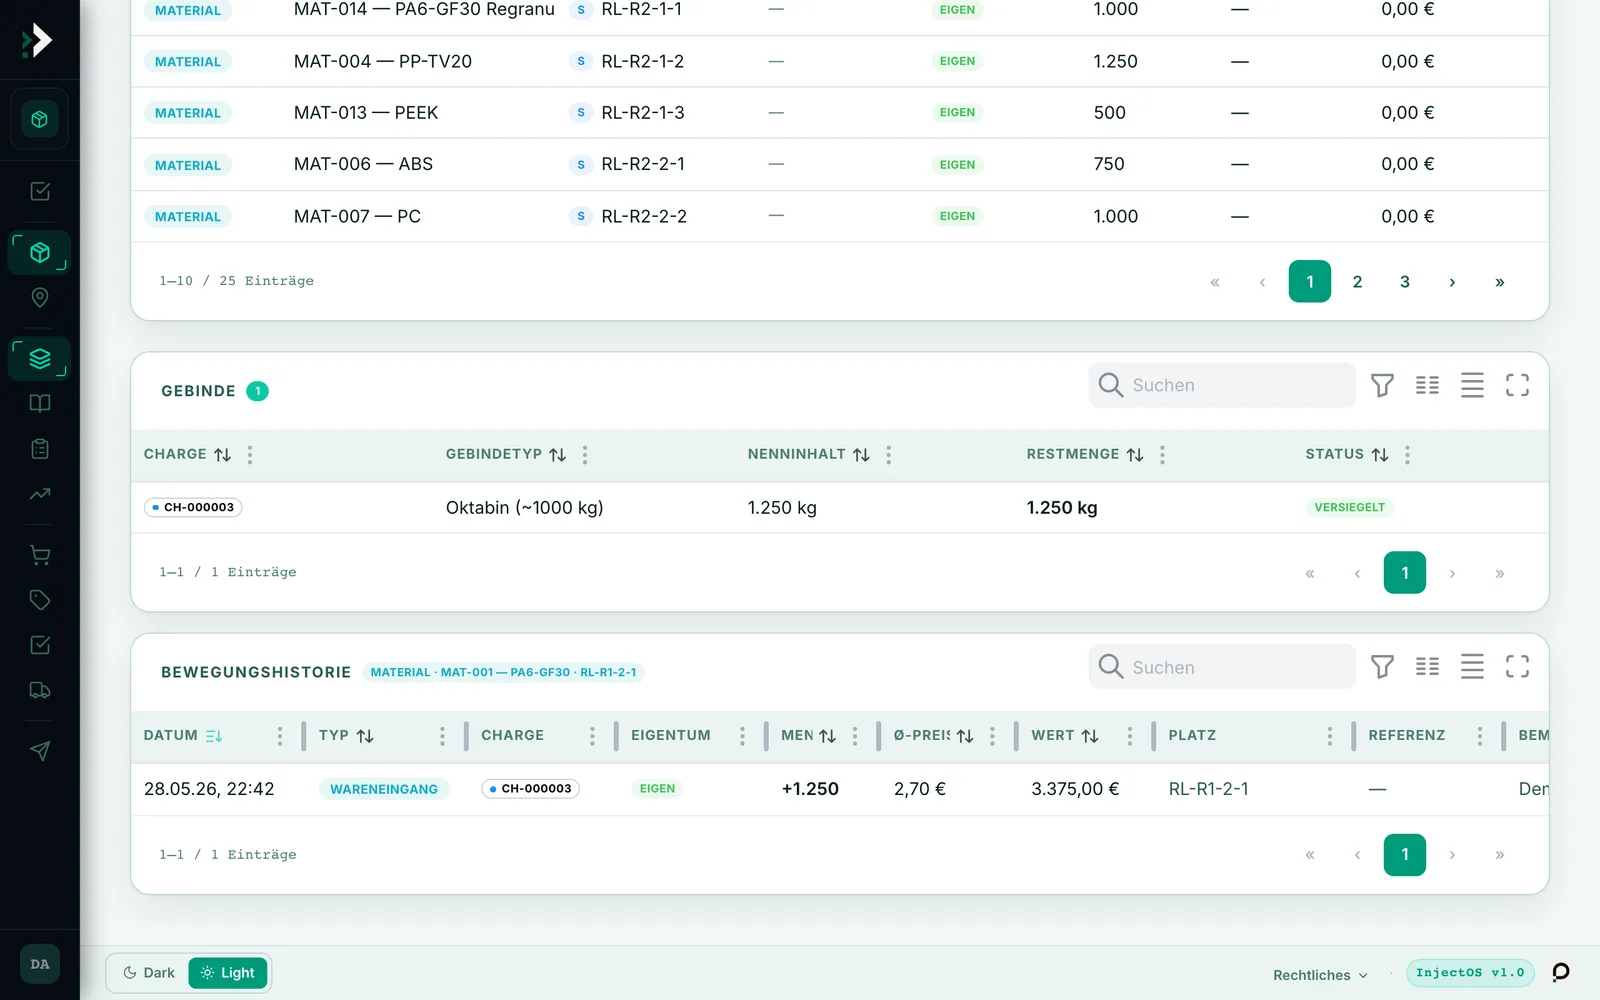Image resolution: width=1600 pixels, height=1000 pixels.
Task: Open charge CH-000003 in Gebinde row
Action: [x=193, y=507]
